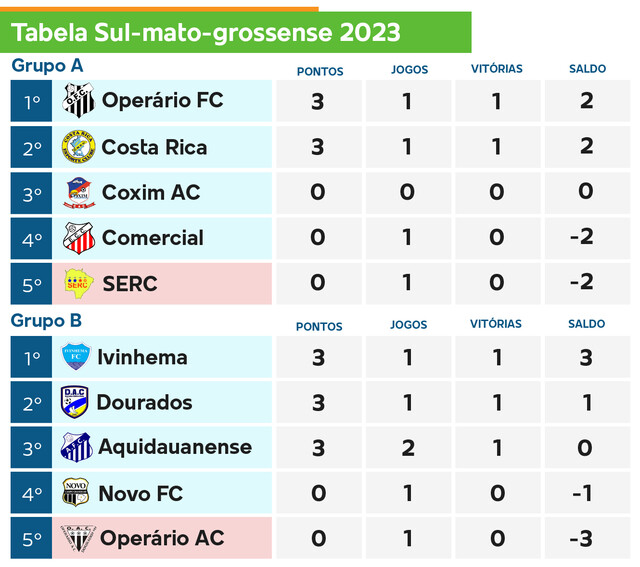Click the Ivinhema team name
This screenshot has width=640, height=567.
pyautogui.click(x=142, y=357)
